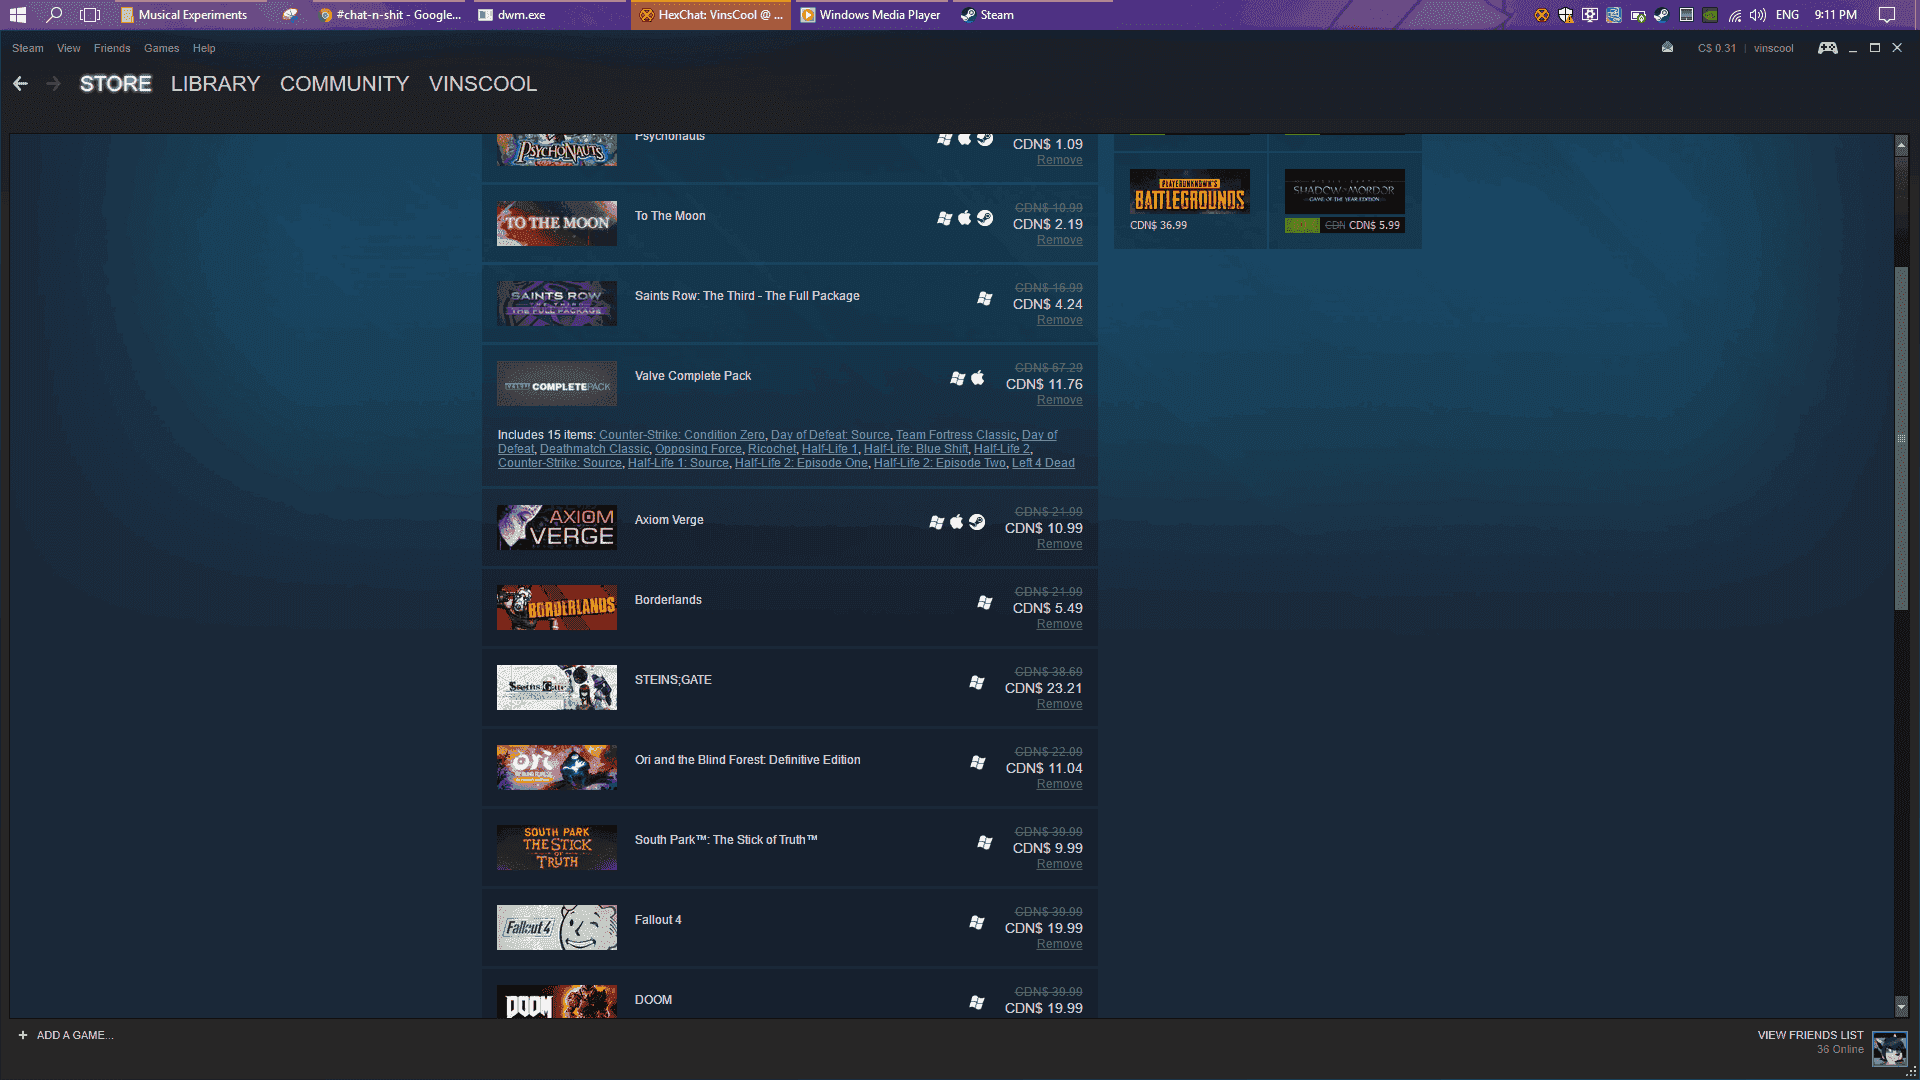The image size is (1920, 1080).
Task: Open the Left 4 Dead link
Action: point(1043,463)
